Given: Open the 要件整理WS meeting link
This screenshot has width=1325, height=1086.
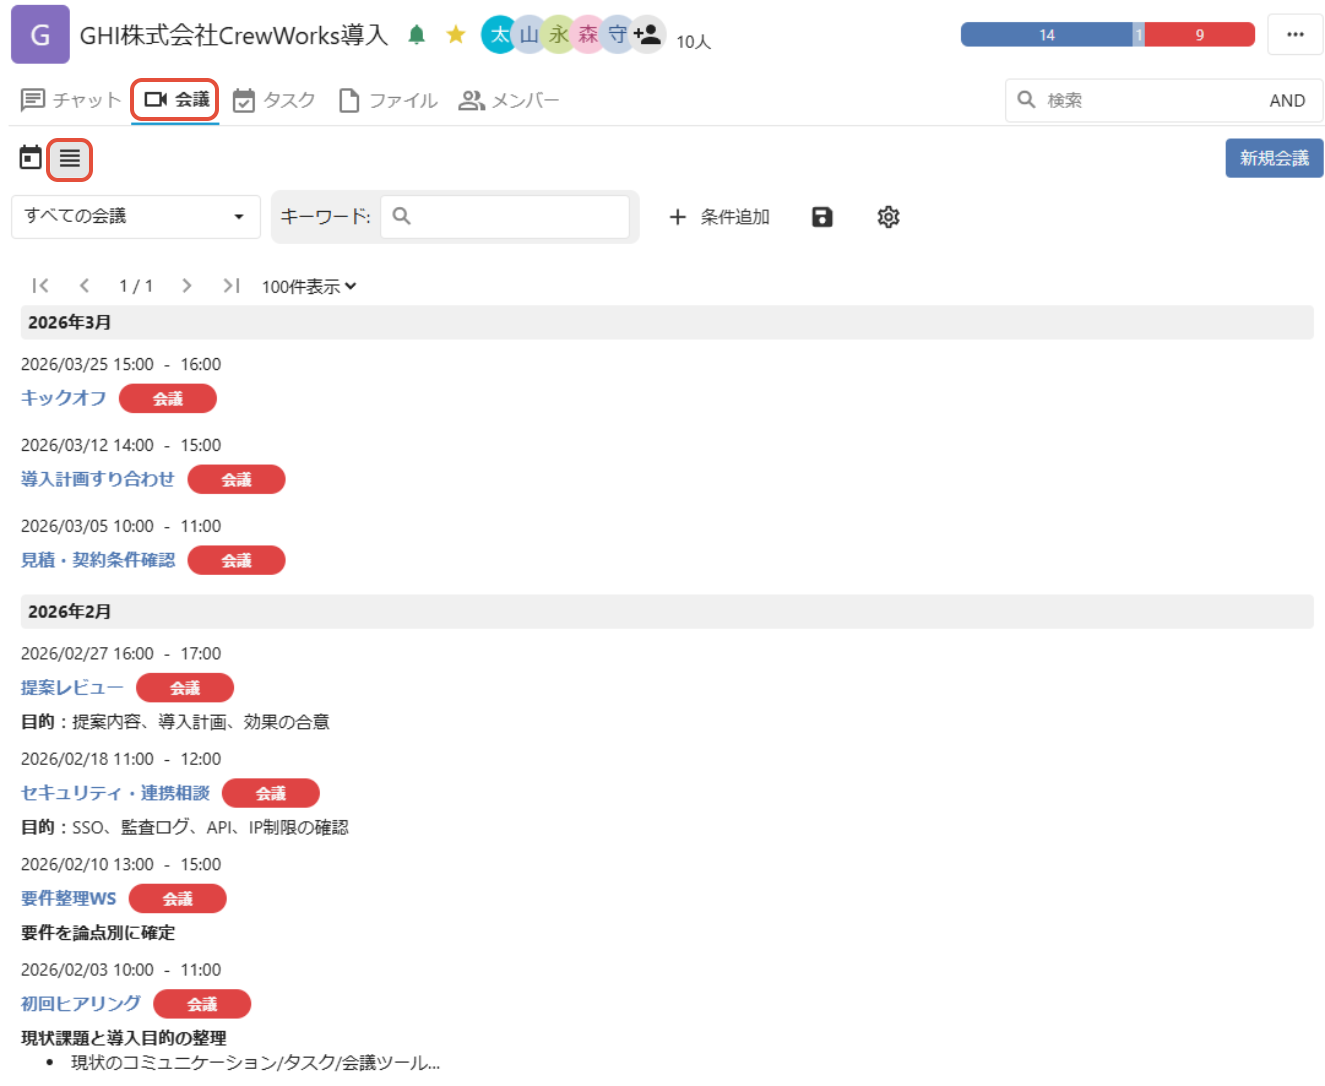Looking at the screenshot, I should [69, 898].
